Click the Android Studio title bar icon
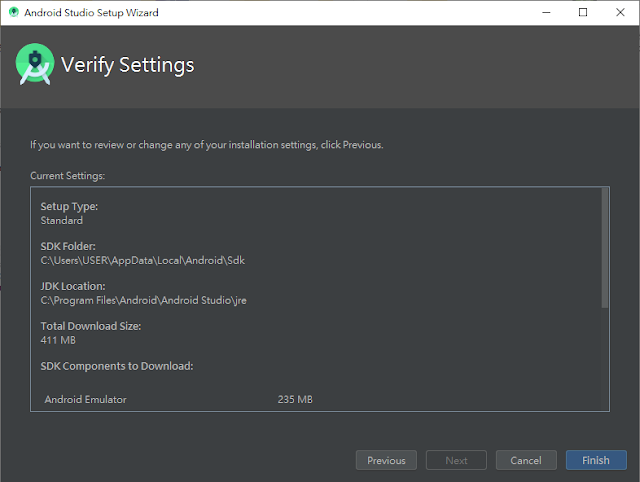 pyautogui.click(x=13, y=12)
